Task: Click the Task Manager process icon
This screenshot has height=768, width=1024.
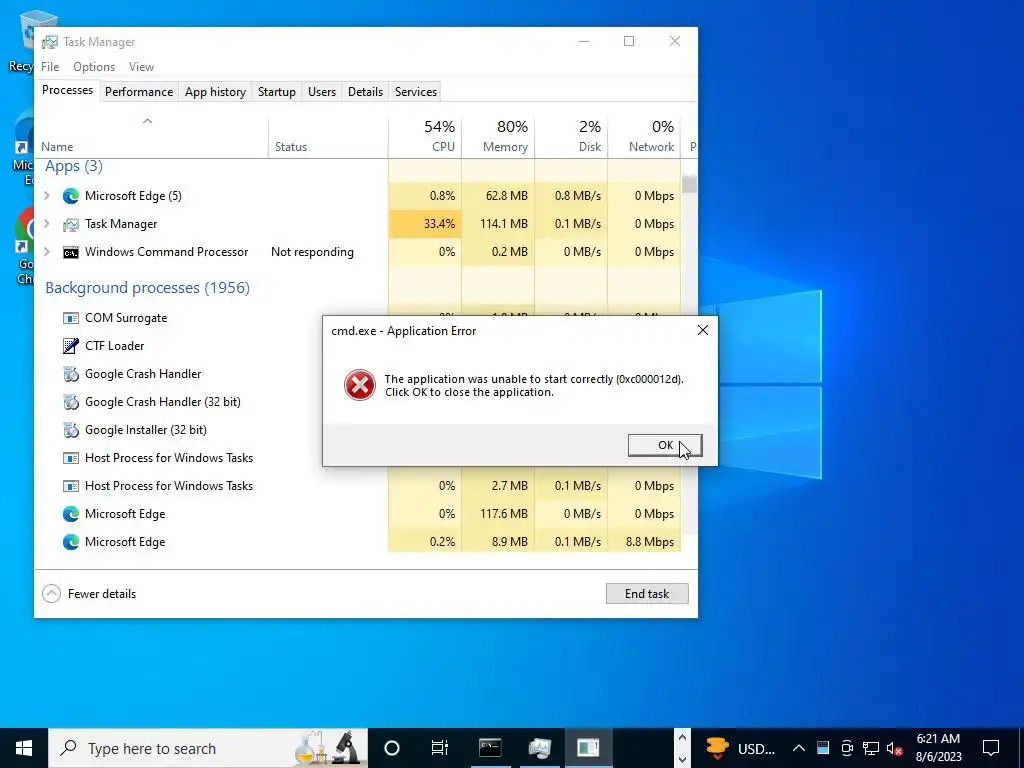Action: click(x=71, y=224)
